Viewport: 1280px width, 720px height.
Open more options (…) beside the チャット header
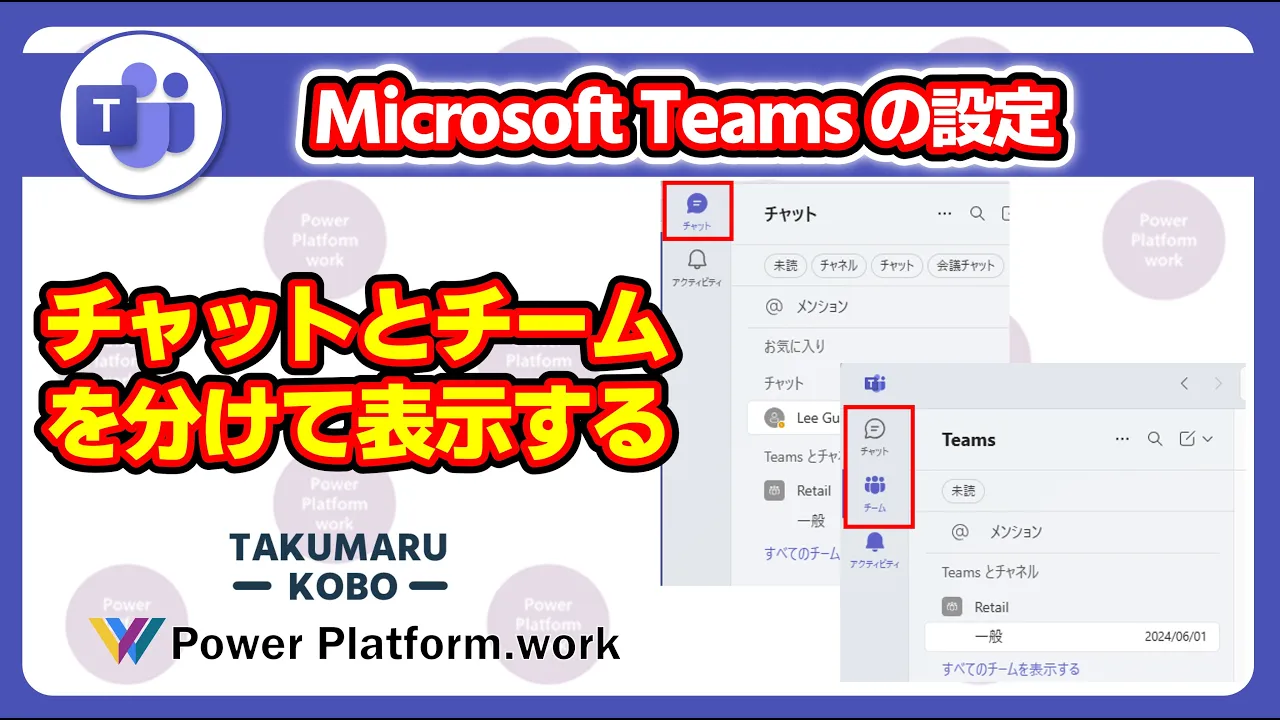[x=944, y=213]
